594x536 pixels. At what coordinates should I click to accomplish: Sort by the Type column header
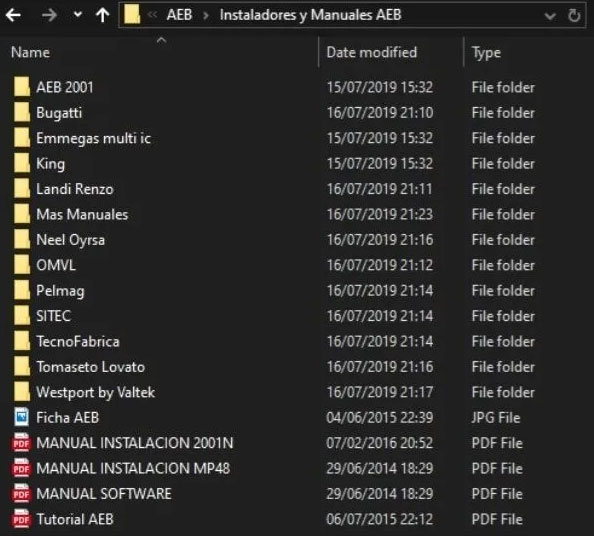[x=486, y=53]
